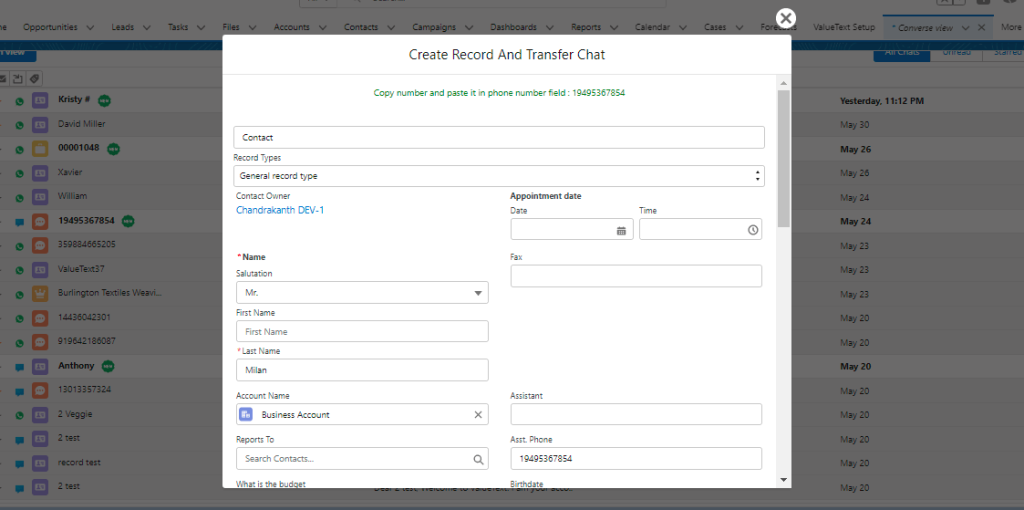
Task: Open the Record Types select box
Action: coord(498,176)
